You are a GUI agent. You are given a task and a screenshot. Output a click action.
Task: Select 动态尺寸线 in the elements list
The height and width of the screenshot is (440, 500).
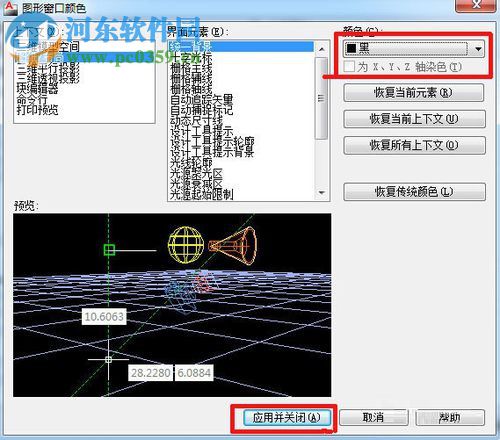(196, 120)
